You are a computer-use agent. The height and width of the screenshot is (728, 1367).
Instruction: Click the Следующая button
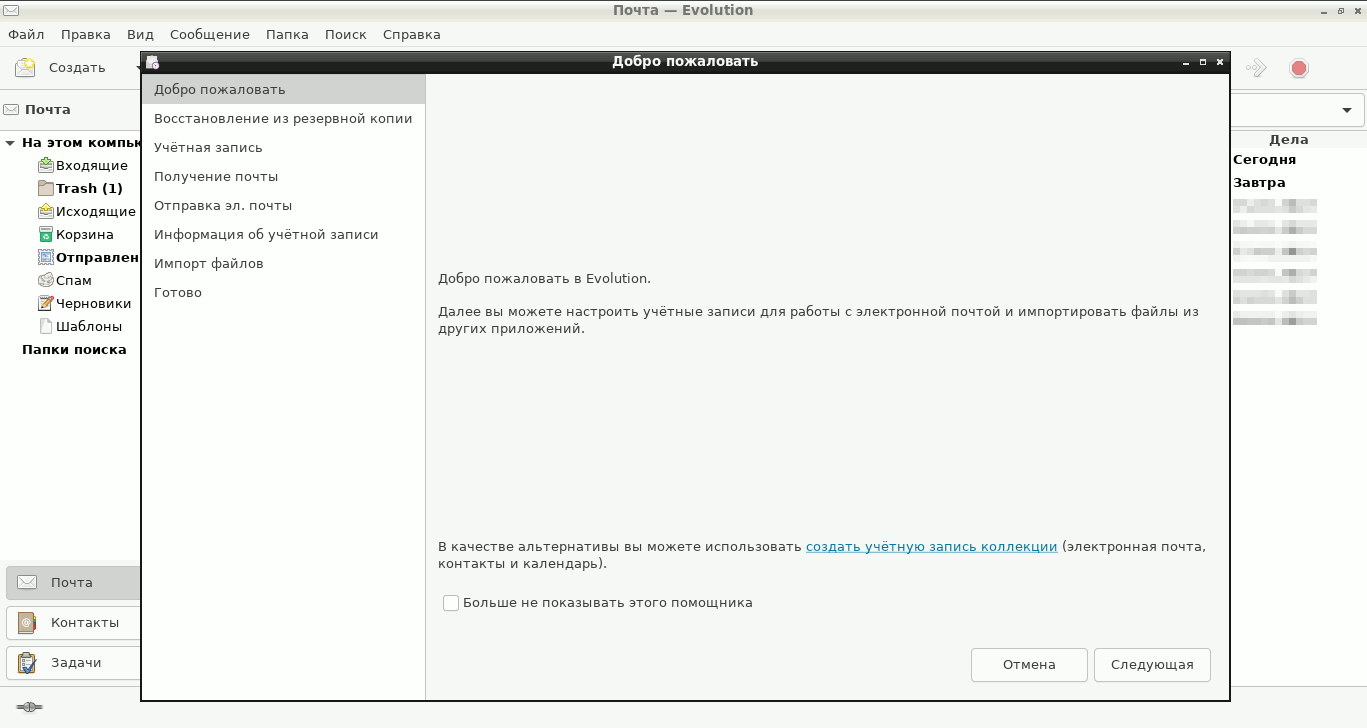1152,665
